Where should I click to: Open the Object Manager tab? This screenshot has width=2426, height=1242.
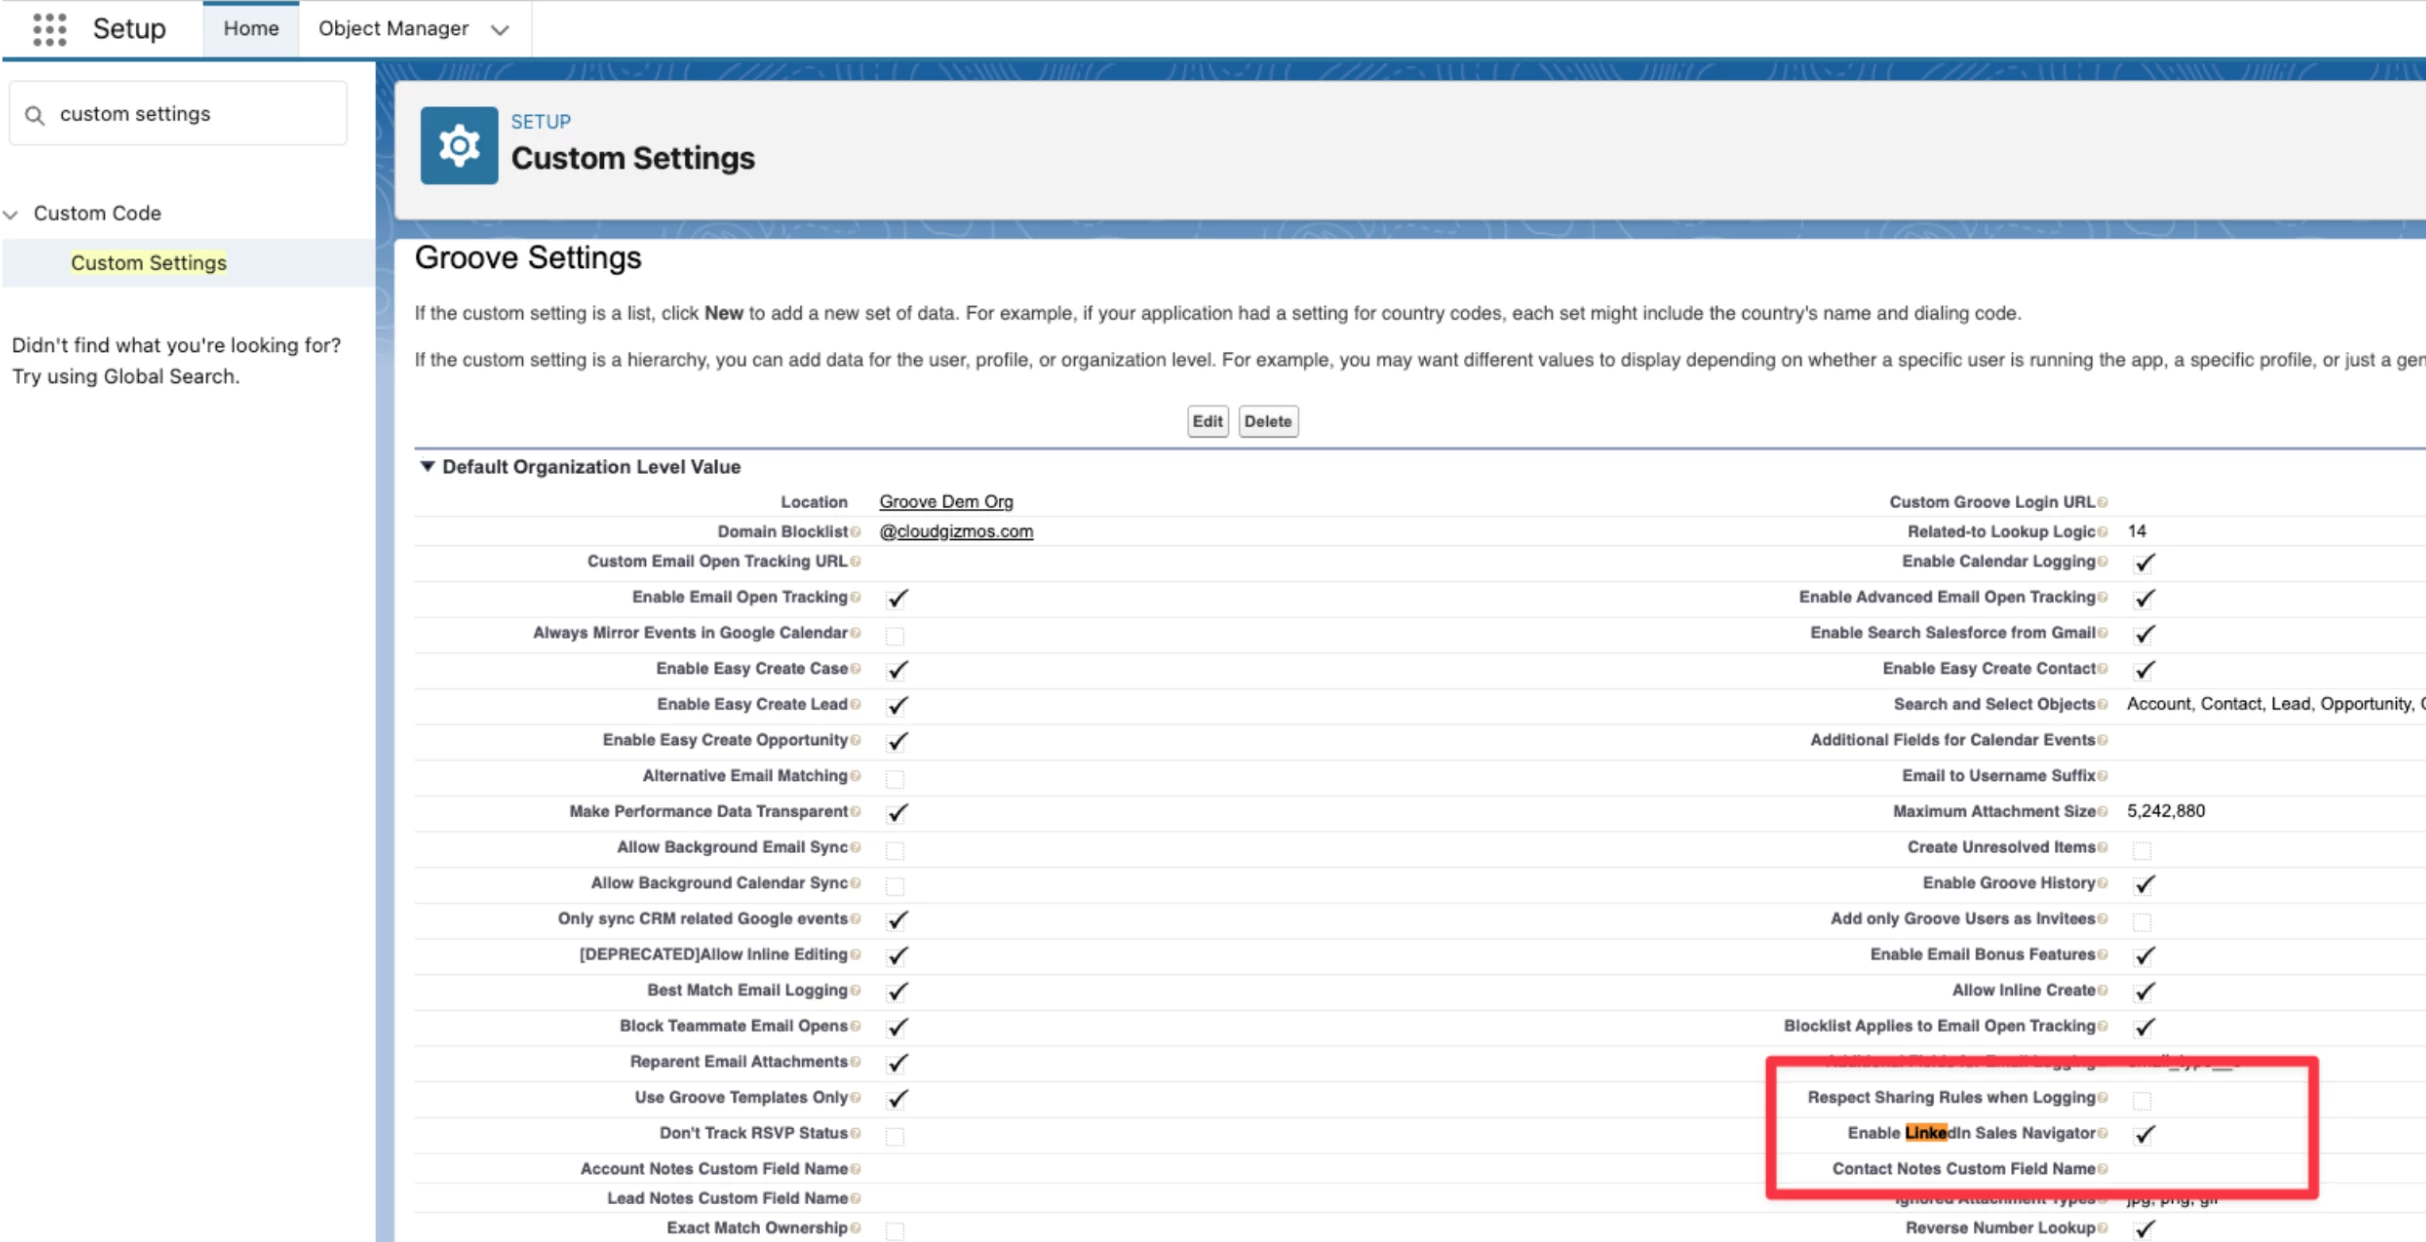(x=393, y=29)
